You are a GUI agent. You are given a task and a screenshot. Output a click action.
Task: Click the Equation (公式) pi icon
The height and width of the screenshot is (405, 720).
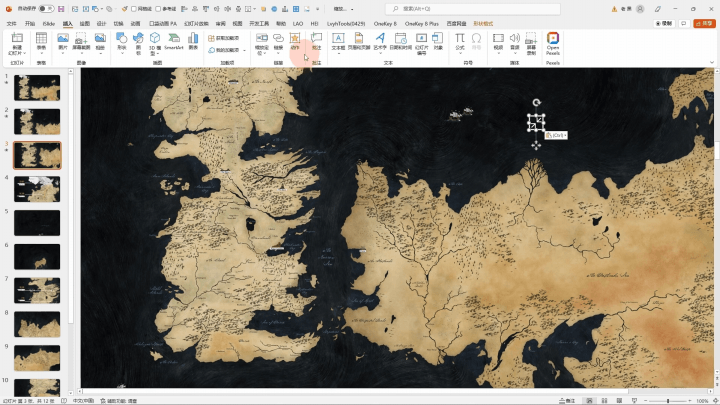(x=460, y=40)
